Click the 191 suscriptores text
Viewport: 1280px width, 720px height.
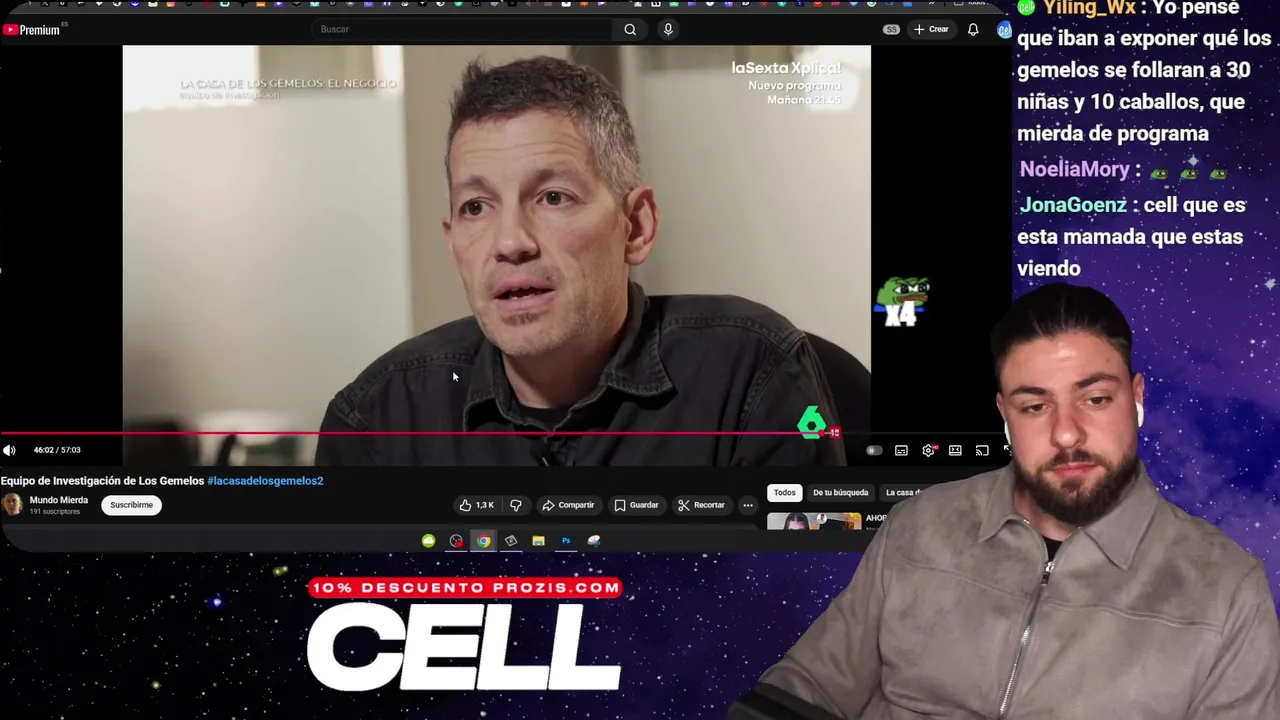click(55, 512)
